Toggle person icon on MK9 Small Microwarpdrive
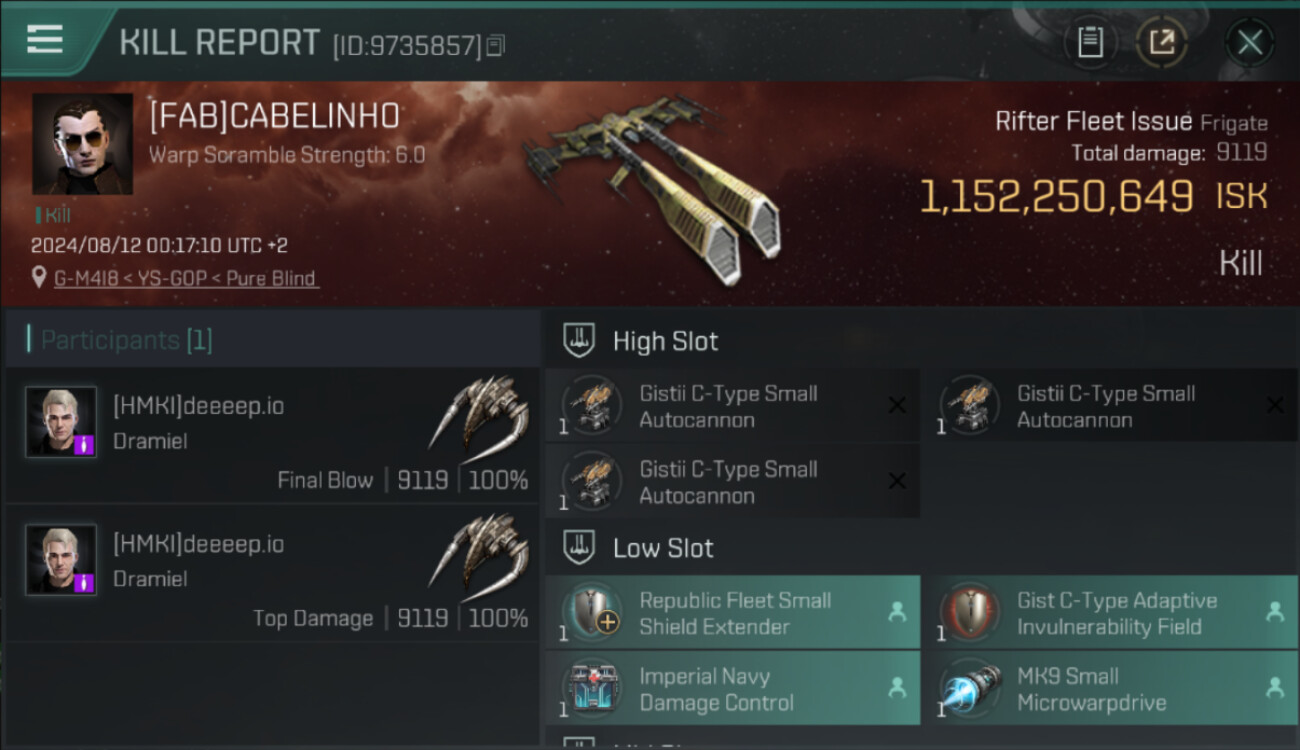The width and height of the screenshot is (1300, 750). point(1274,687)
